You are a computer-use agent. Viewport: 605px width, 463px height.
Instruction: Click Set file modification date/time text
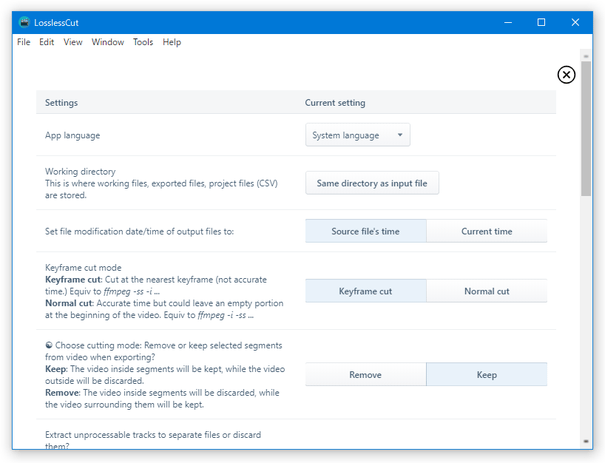(x=139, y=232)
